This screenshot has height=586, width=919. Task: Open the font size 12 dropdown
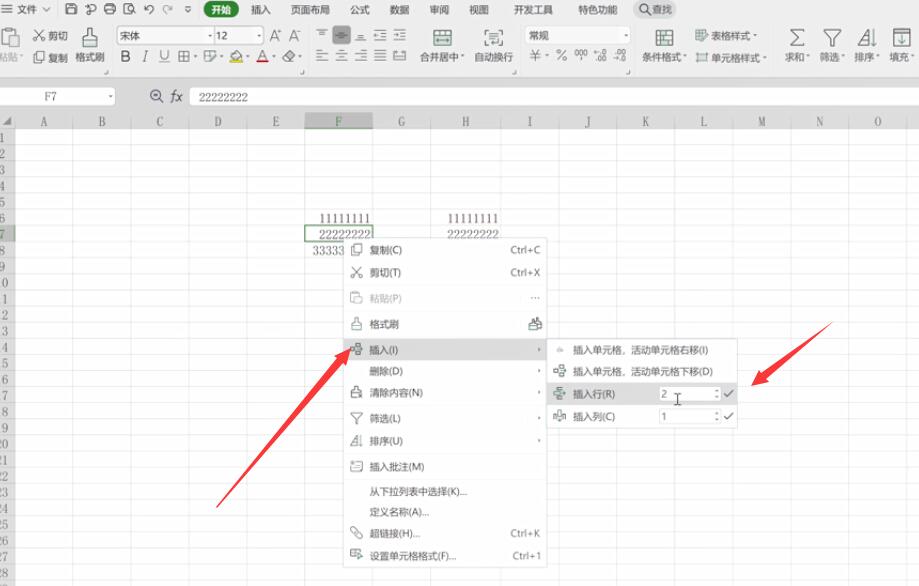click(258, 36)
